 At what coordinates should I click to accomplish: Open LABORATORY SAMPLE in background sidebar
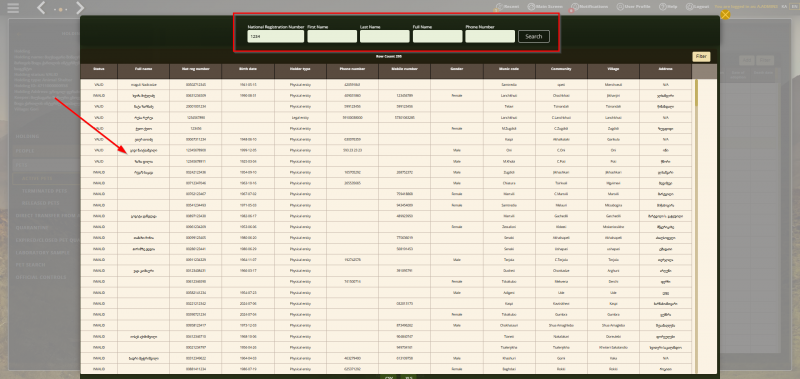[42, 252]
